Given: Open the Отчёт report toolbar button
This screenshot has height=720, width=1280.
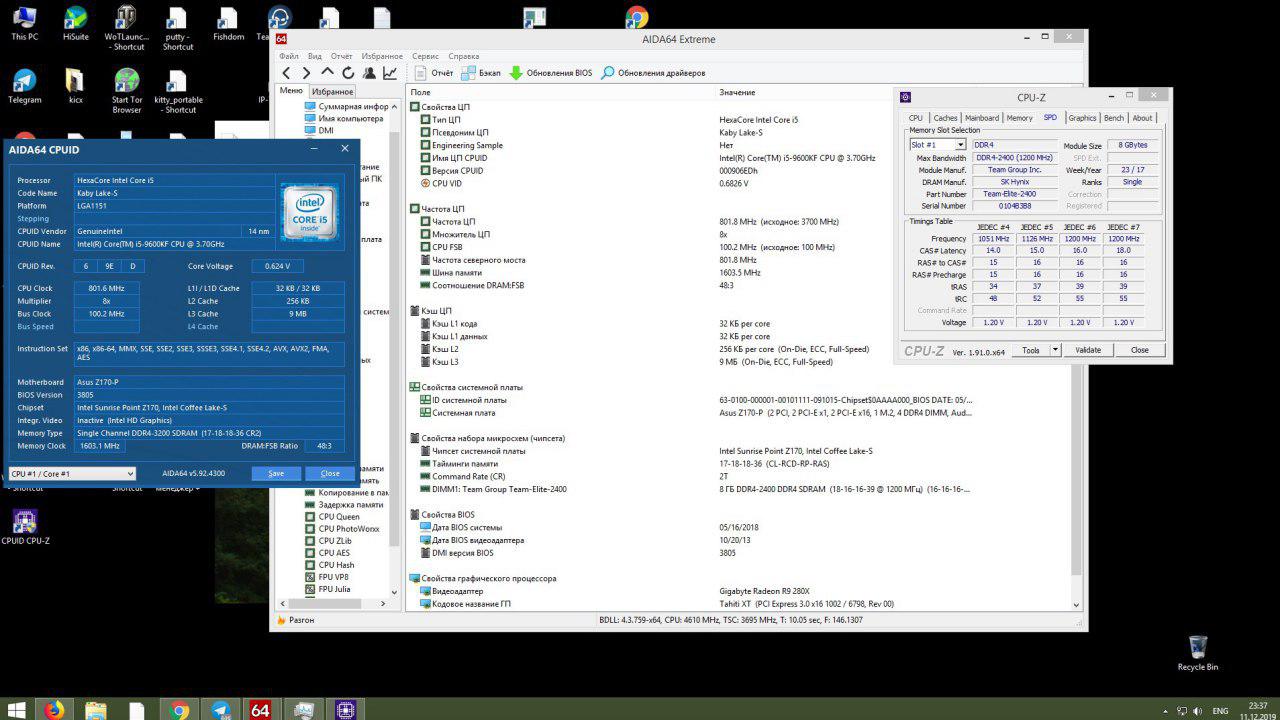Looking at the screenshot, I should 434,73.
